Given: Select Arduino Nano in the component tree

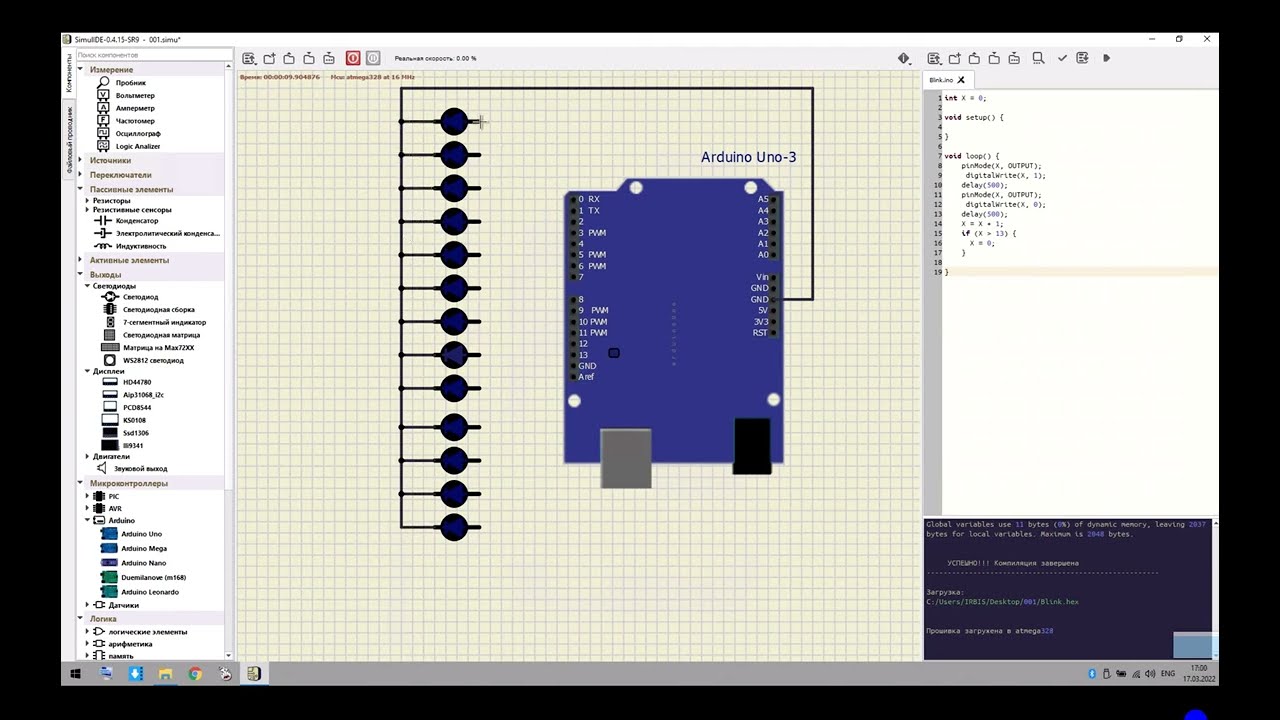Looking at the screenshot, I should click(x=143, y=563).
